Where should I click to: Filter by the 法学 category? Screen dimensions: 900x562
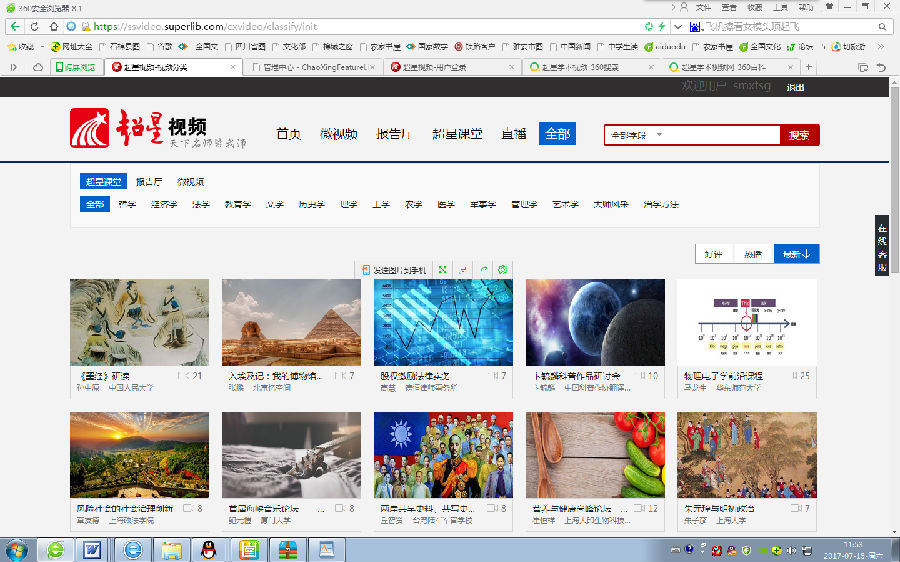point(201,204)
